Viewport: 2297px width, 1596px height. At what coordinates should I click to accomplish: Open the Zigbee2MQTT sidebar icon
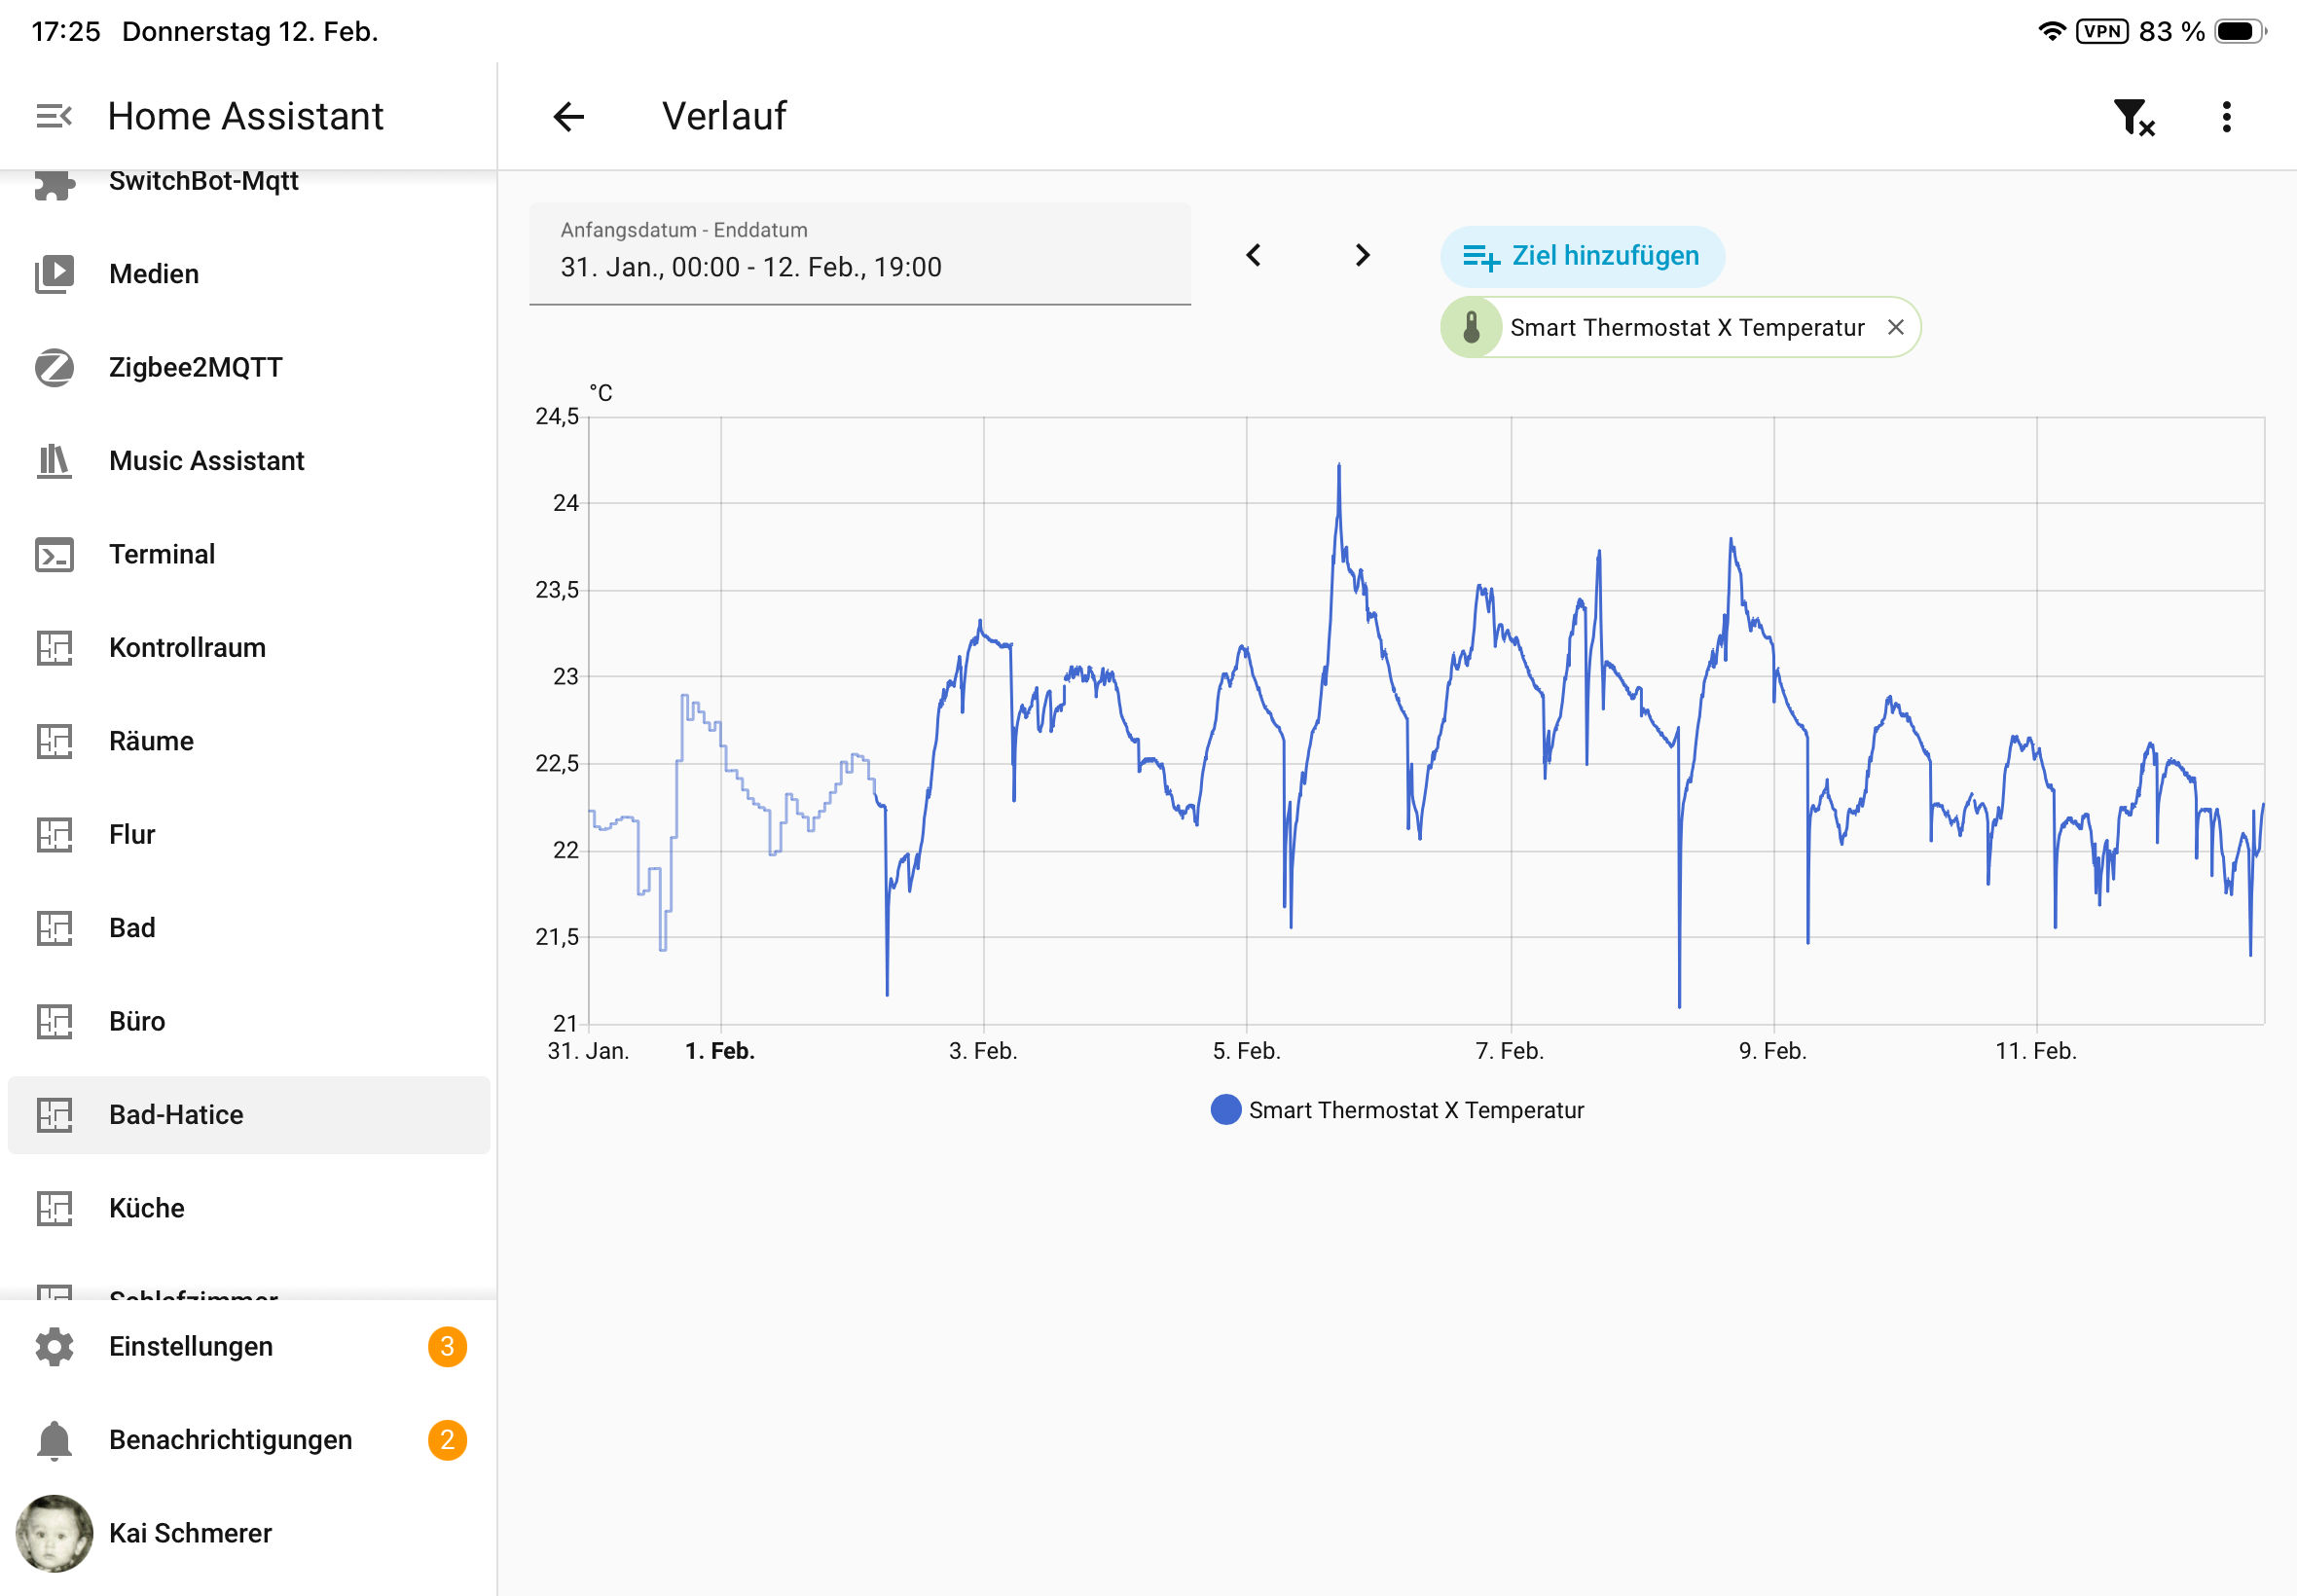coord(54,367)
